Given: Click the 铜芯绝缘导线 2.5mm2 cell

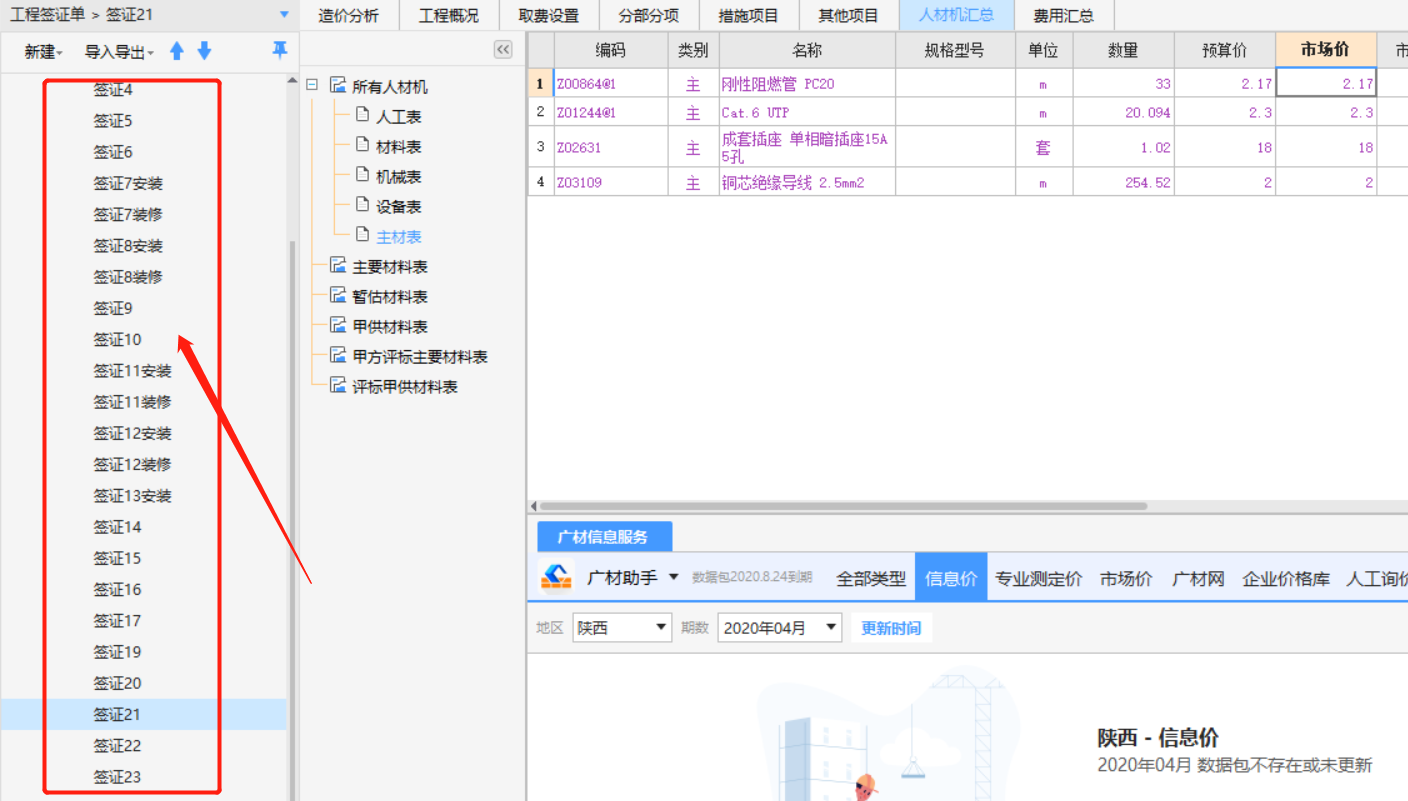Looking at the screenshot, I should pos(807,182).
